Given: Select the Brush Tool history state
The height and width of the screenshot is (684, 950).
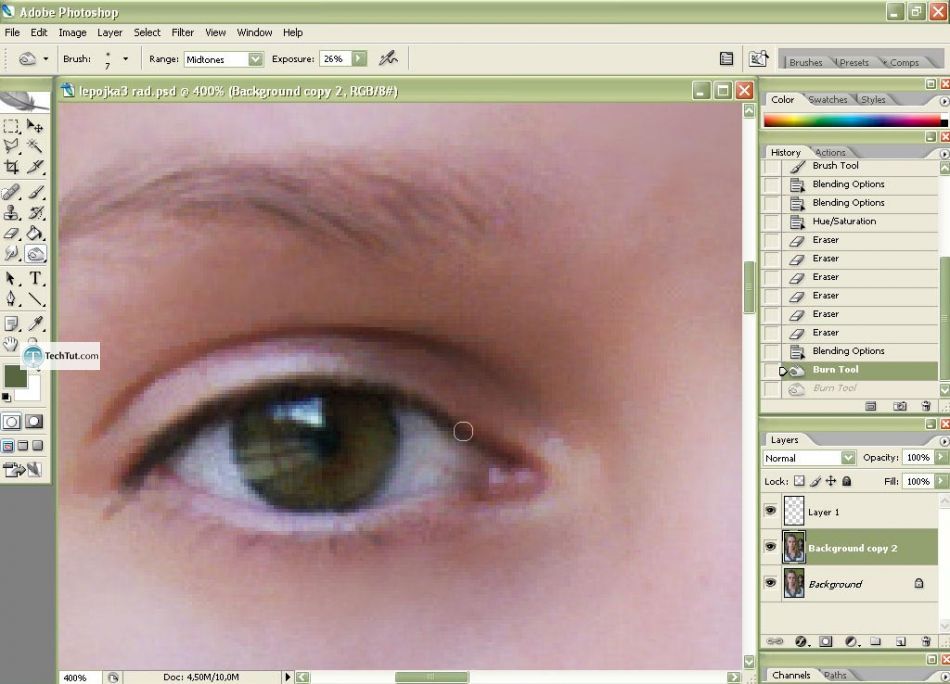Looking at the screenshot, I should click(x=849, y=166).
